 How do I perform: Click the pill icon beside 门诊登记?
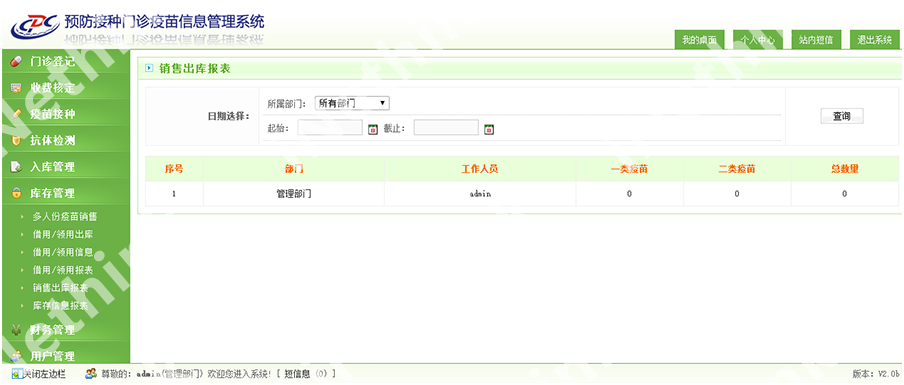pyautogui.click(x=16, y=62)
